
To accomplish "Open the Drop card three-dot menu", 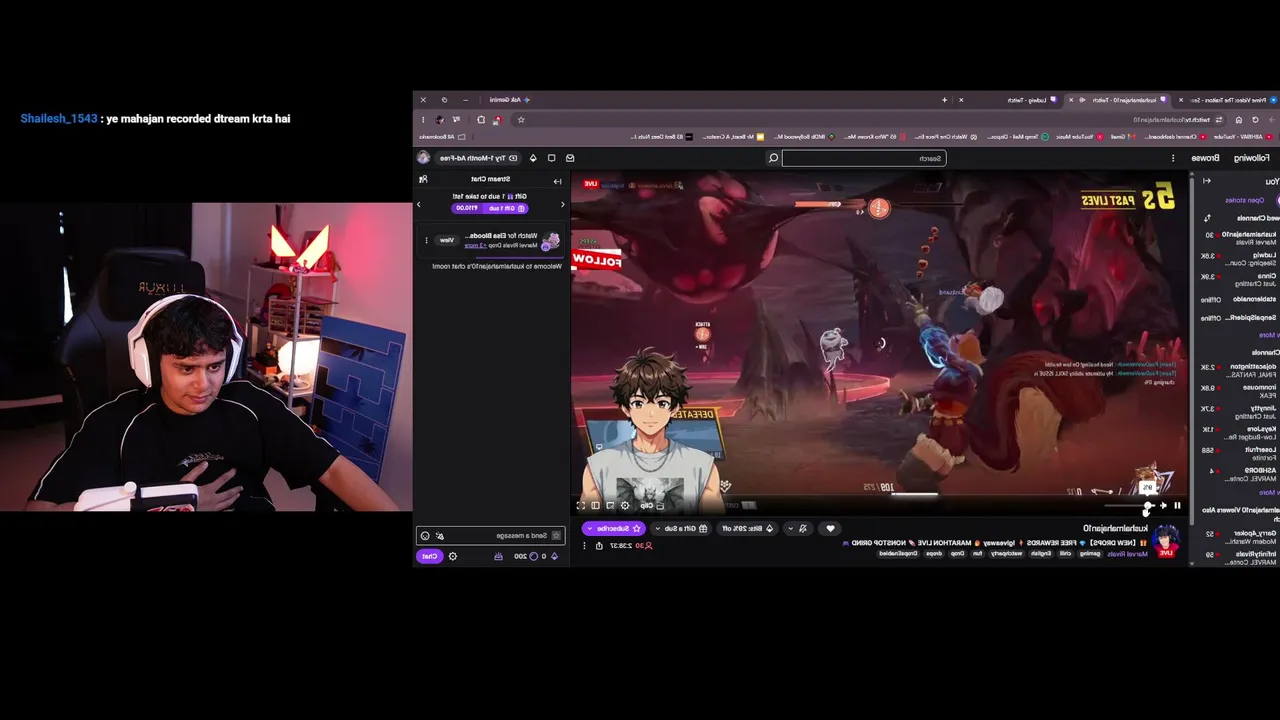I will 427,240.
